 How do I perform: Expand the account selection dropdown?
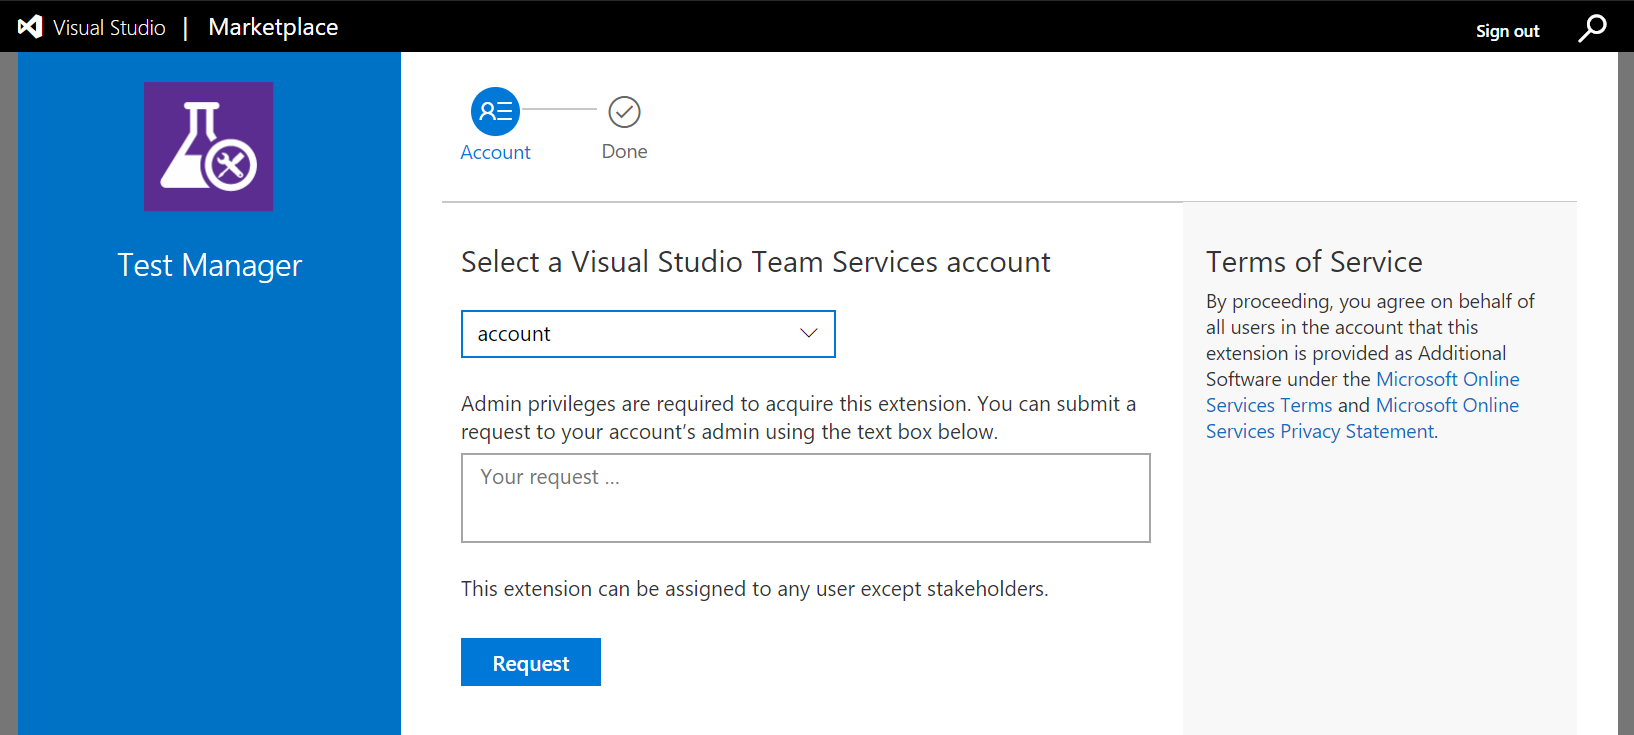648,334
